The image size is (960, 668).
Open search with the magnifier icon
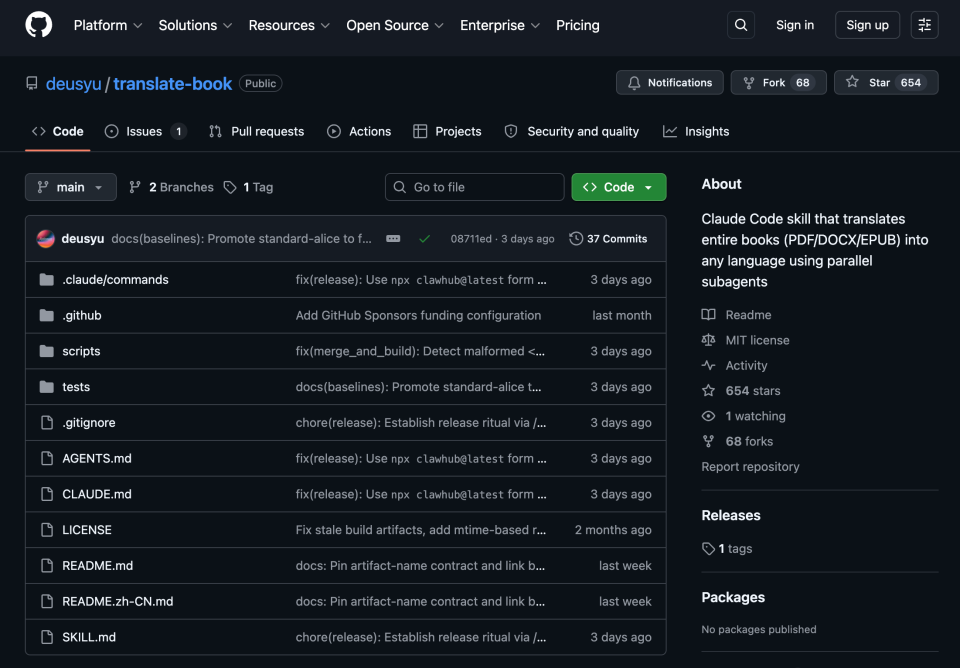[x=741, y=25]
